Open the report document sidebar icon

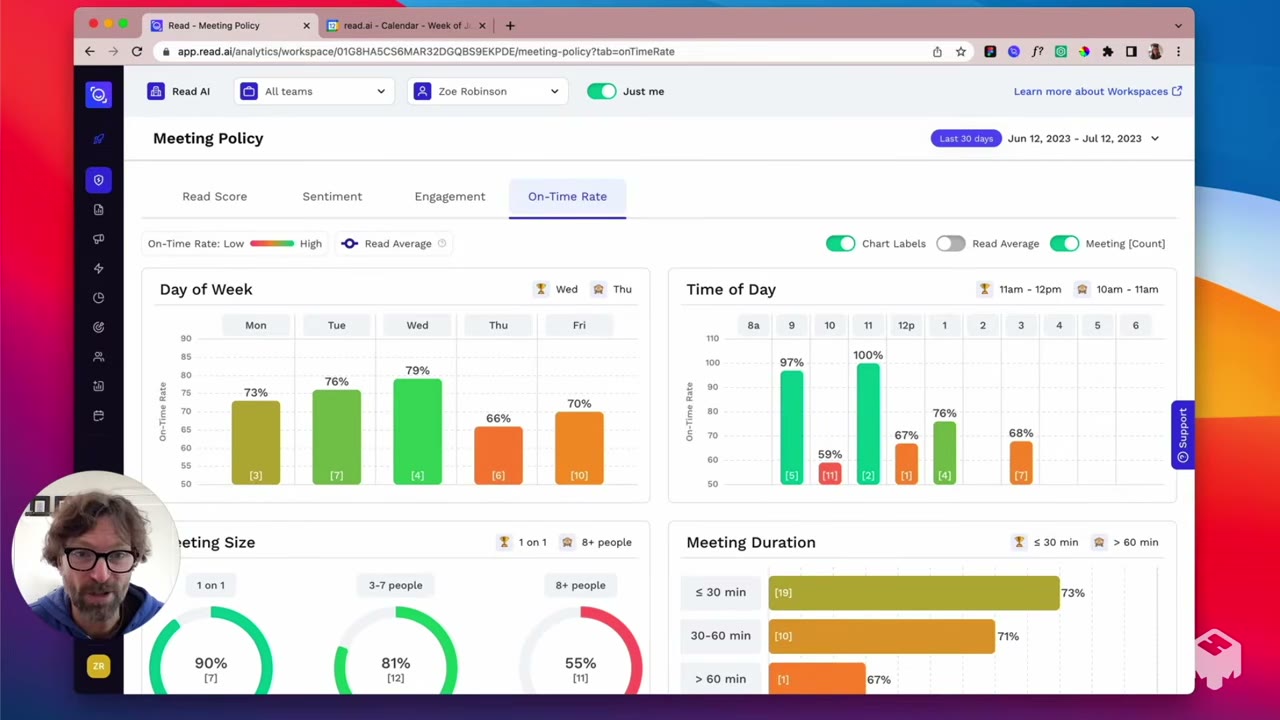tap(98, 210)
